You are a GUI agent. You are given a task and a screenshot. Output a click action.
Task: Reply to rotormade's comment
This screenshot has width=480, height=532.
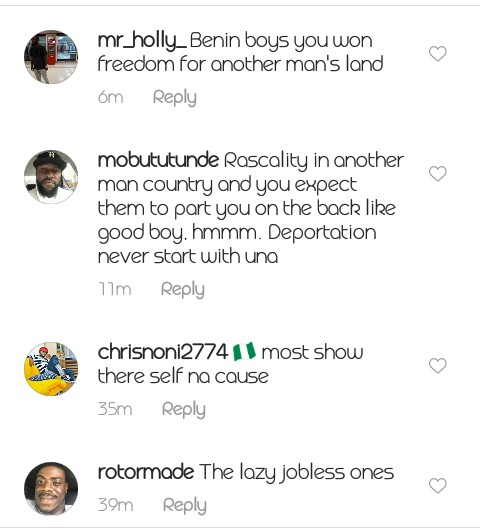pyautogui.click(x=185, y=505)
